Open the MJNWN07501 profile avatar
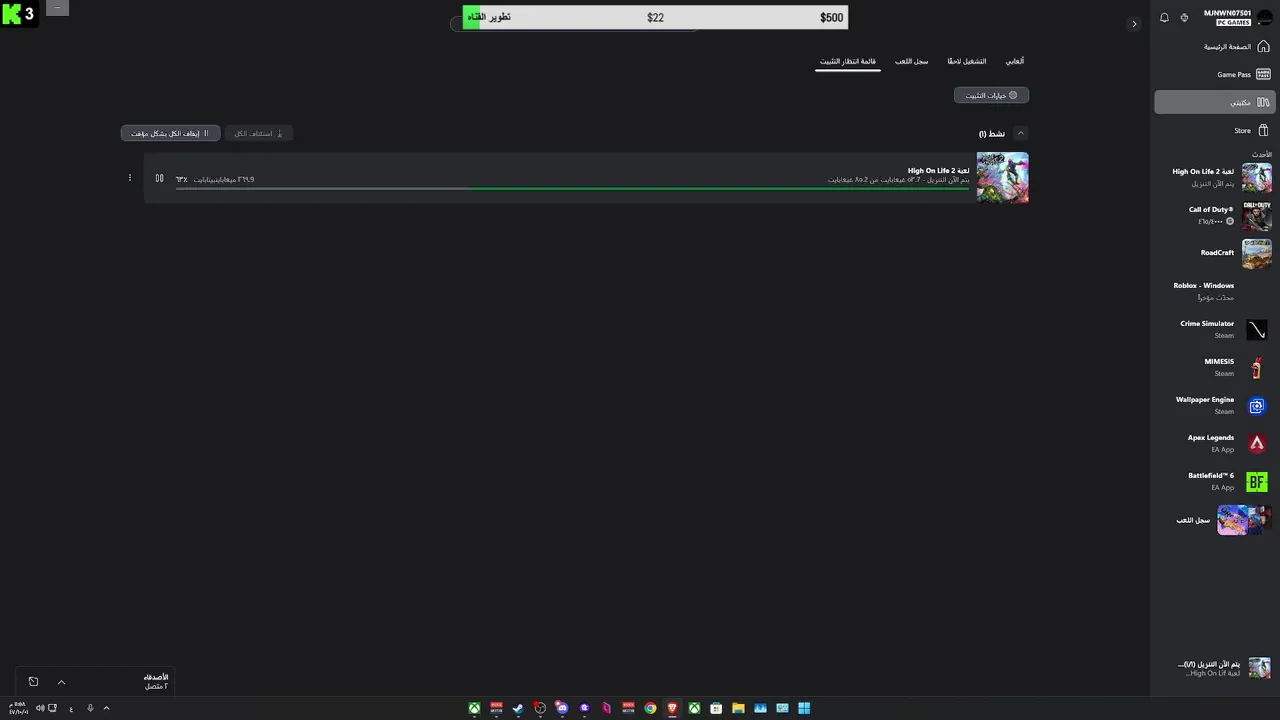Viewport: 1280px width, 720px height. pos(1264,18)
